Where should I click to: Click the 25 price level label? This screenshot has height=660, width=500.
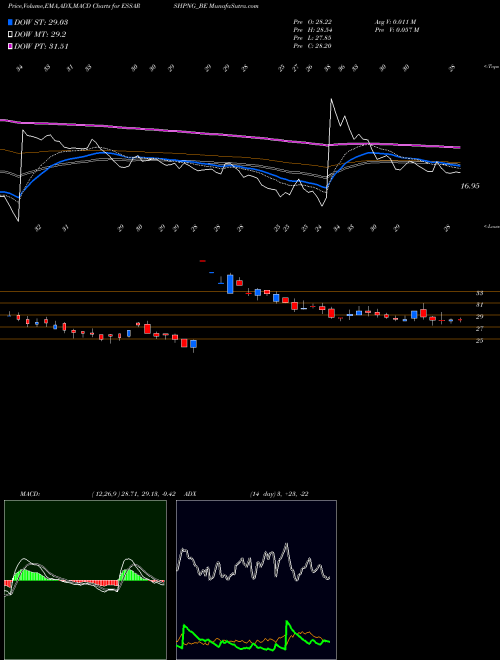479,341
